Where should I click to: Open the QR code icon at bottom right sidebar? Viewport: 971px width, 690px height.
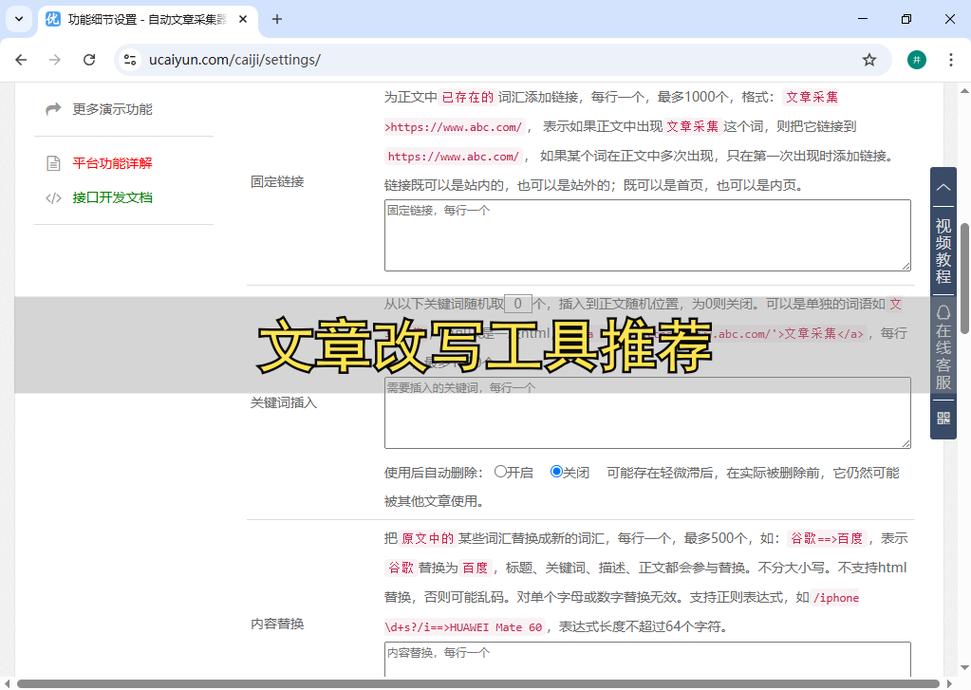coord(942,418)
